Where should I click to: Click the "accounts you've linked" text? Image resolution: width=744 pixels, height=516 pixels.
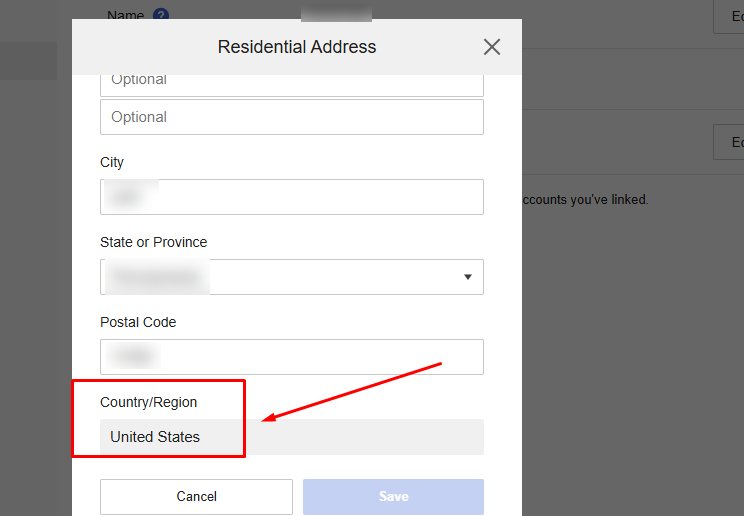tap(585, 200)
